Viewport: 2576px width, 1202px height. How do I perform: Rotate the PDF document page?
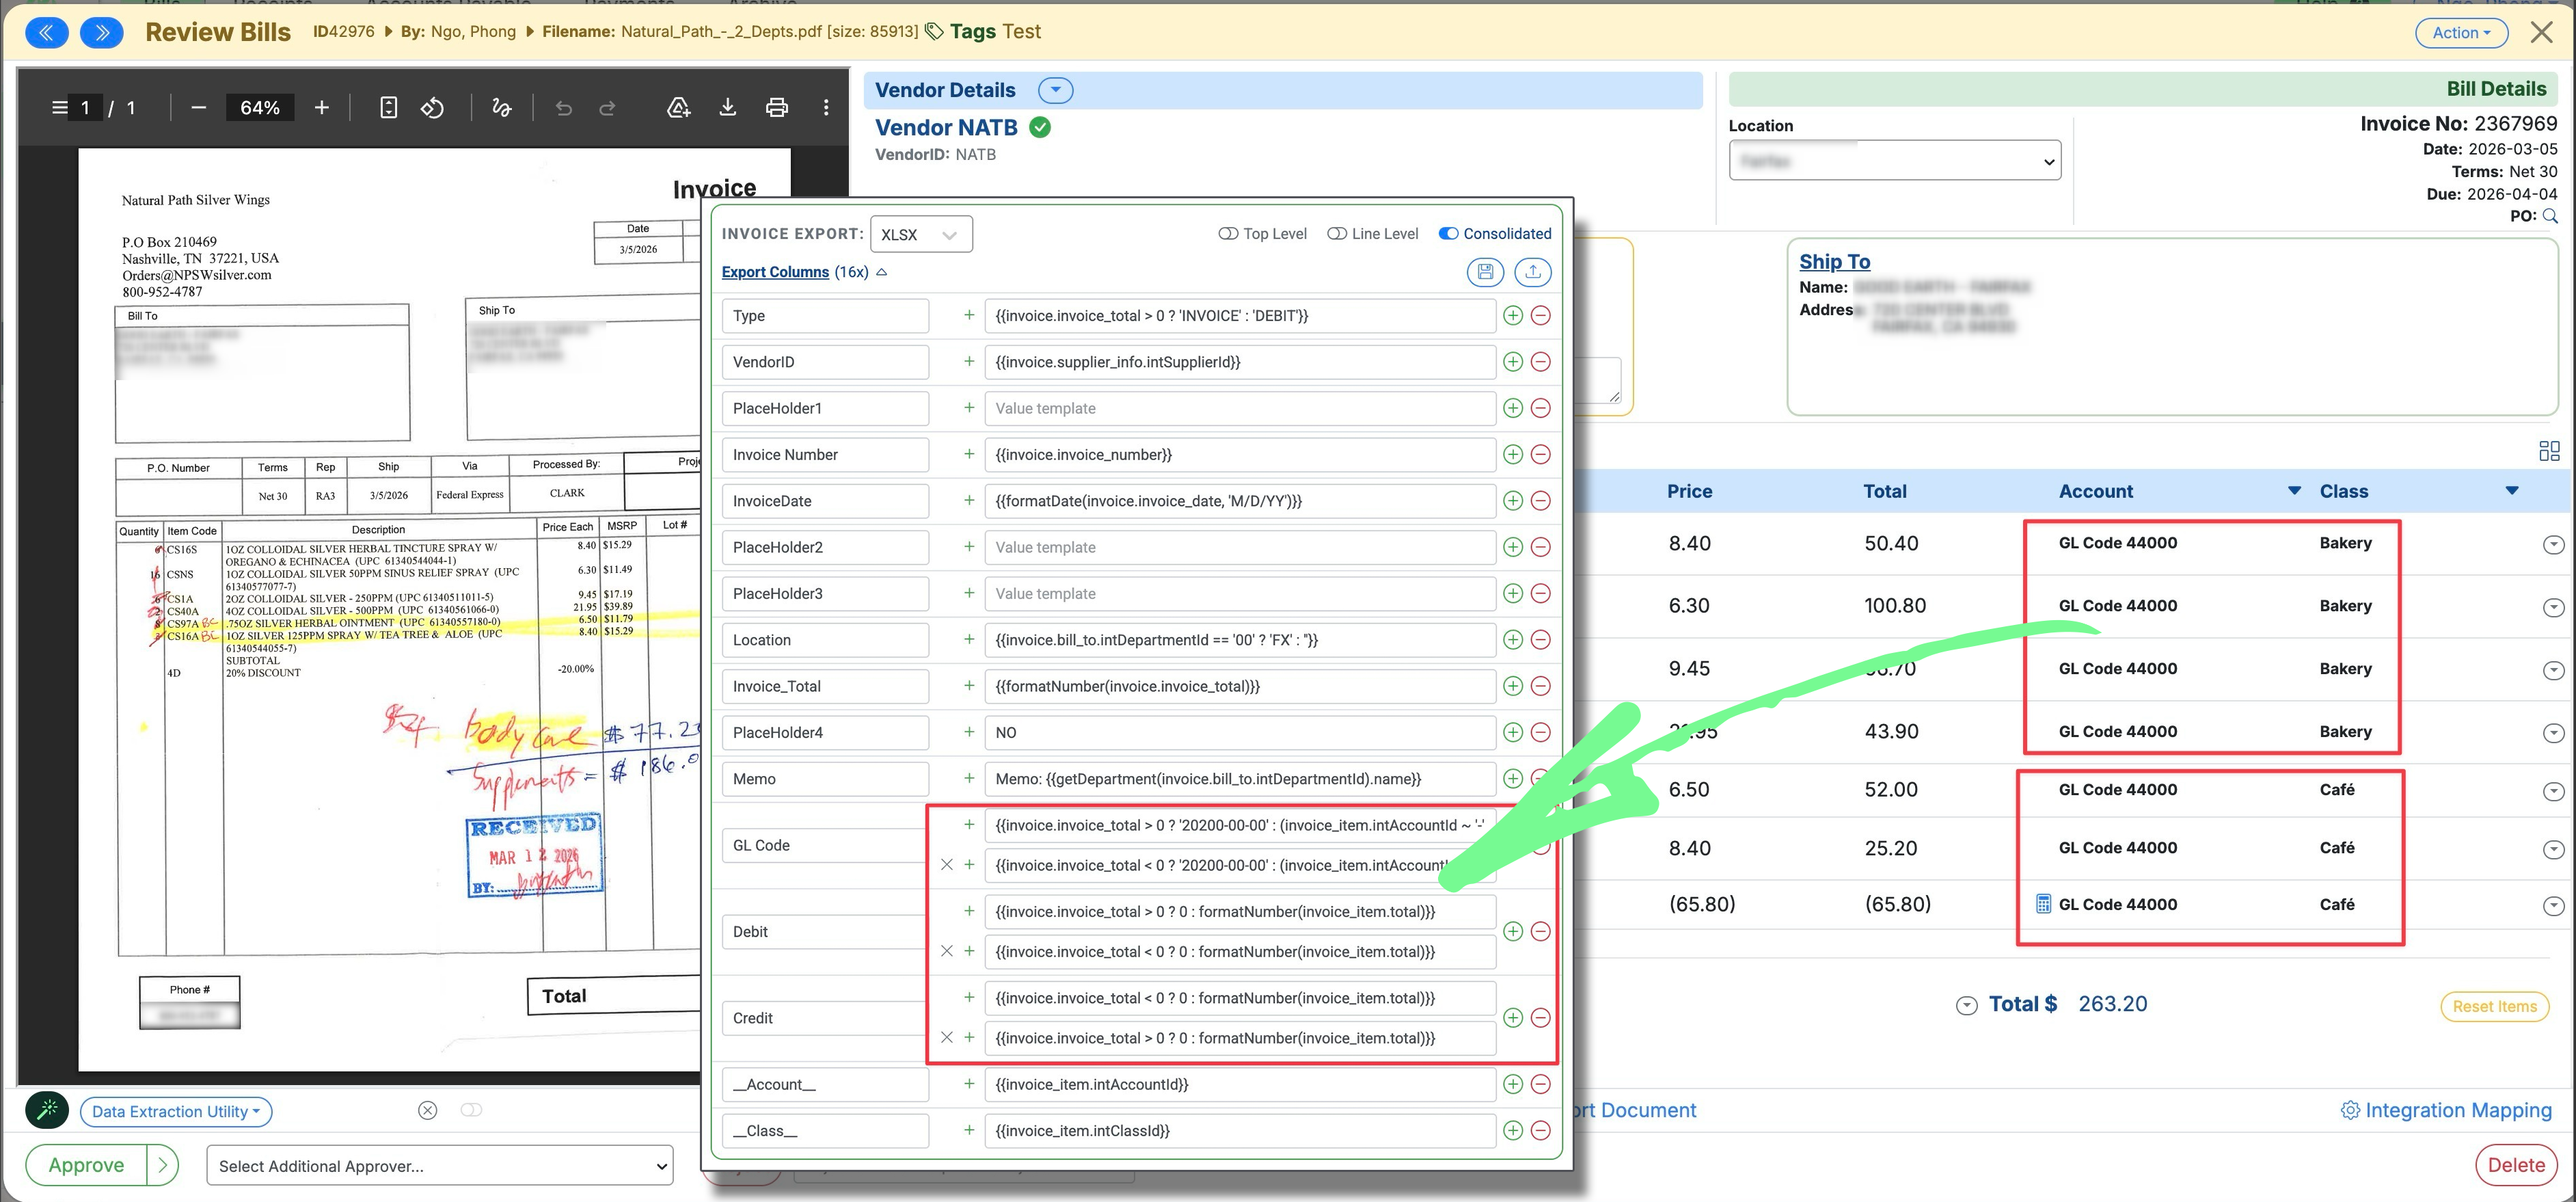pos(432,108)
